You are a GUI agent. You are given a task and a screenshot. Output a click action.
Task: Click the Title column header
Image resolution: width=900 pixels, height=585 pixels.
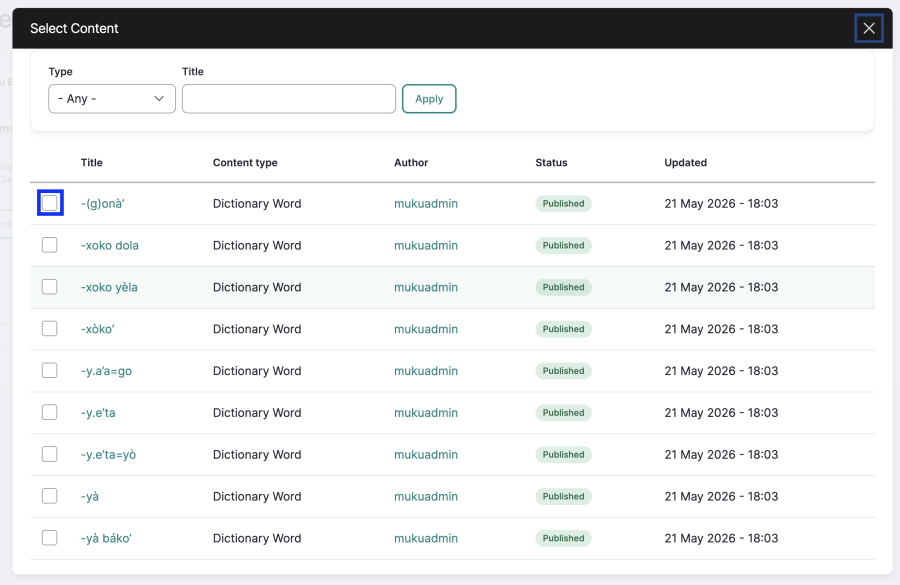(92, 162)
